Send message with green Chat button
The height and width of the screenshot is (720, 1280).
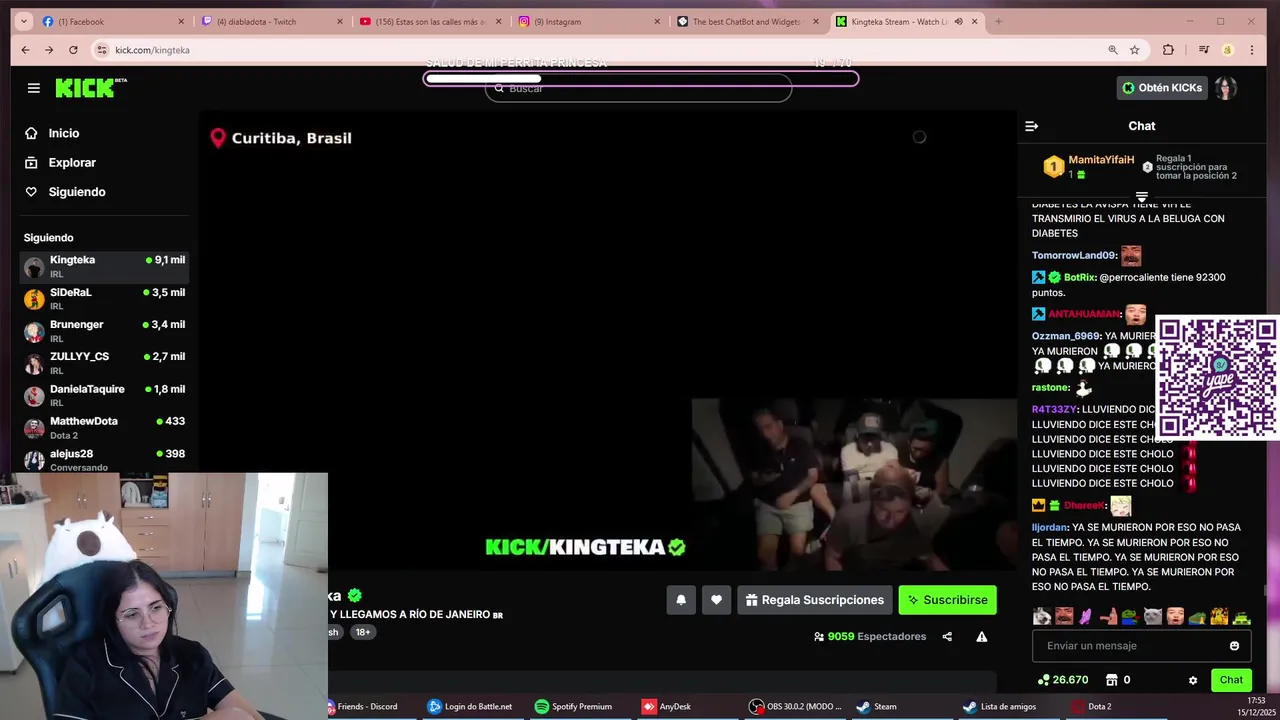[1231, 680]
